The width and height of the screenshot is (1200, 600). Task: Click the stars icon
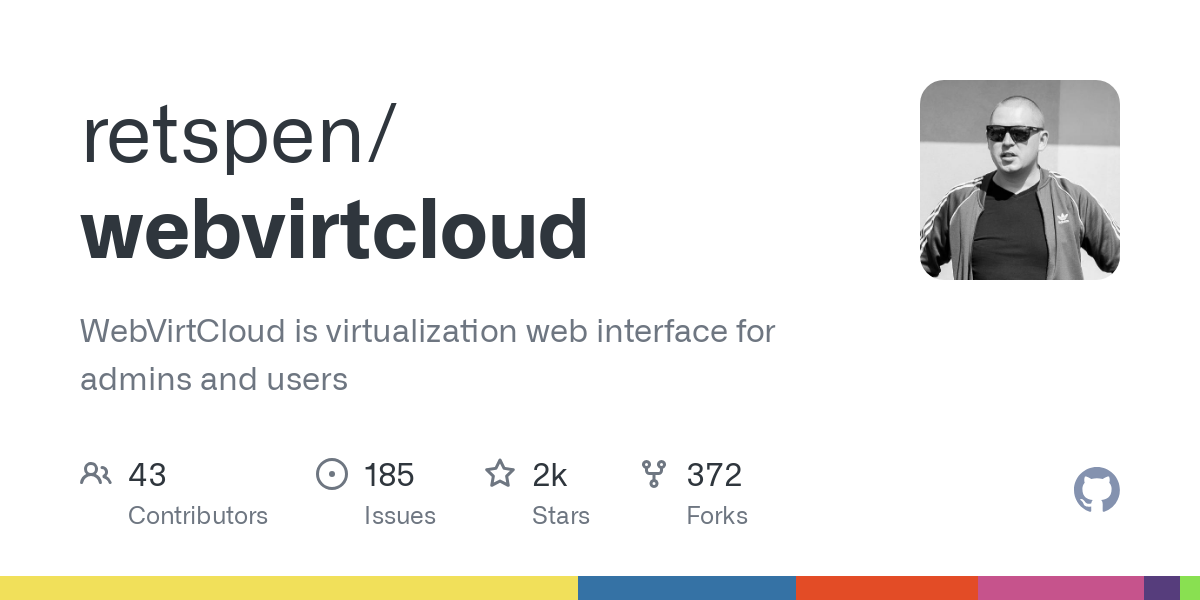(x=500, y=473)
